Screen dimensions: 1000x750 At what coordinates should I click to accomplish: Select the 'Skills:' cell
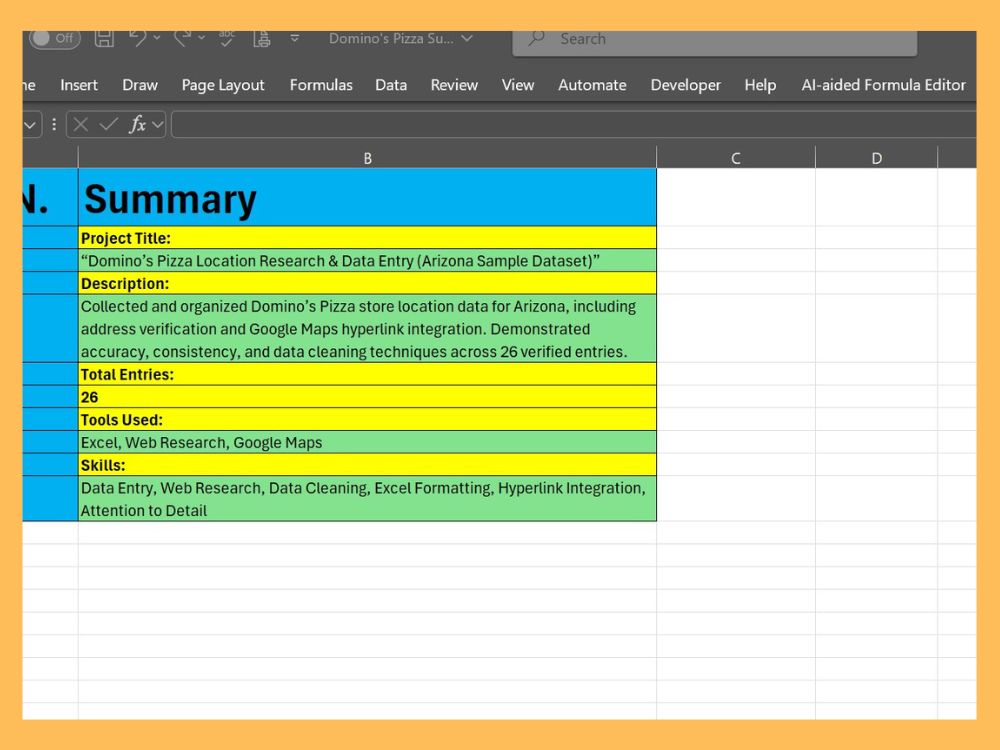tap(367, 465)
